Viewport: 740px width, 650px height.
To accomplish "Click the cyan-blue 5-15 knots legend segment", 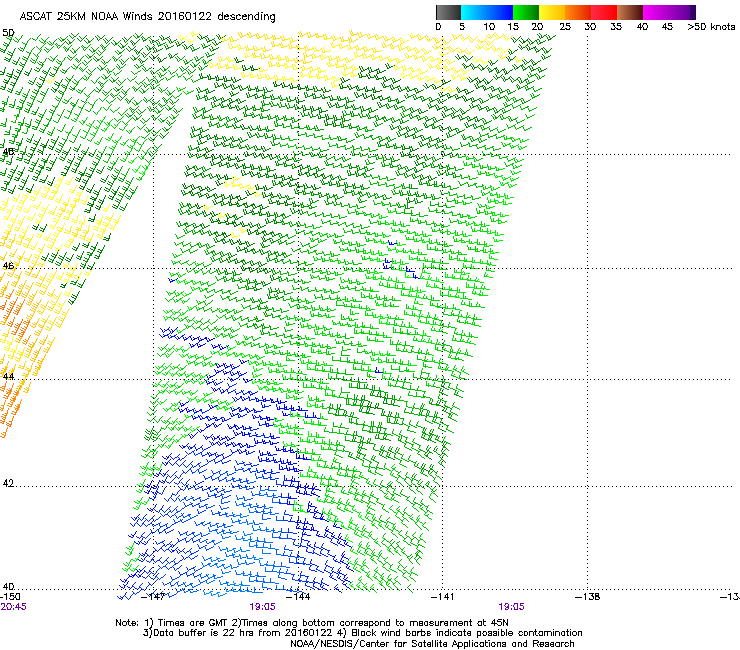I will 487,12.
